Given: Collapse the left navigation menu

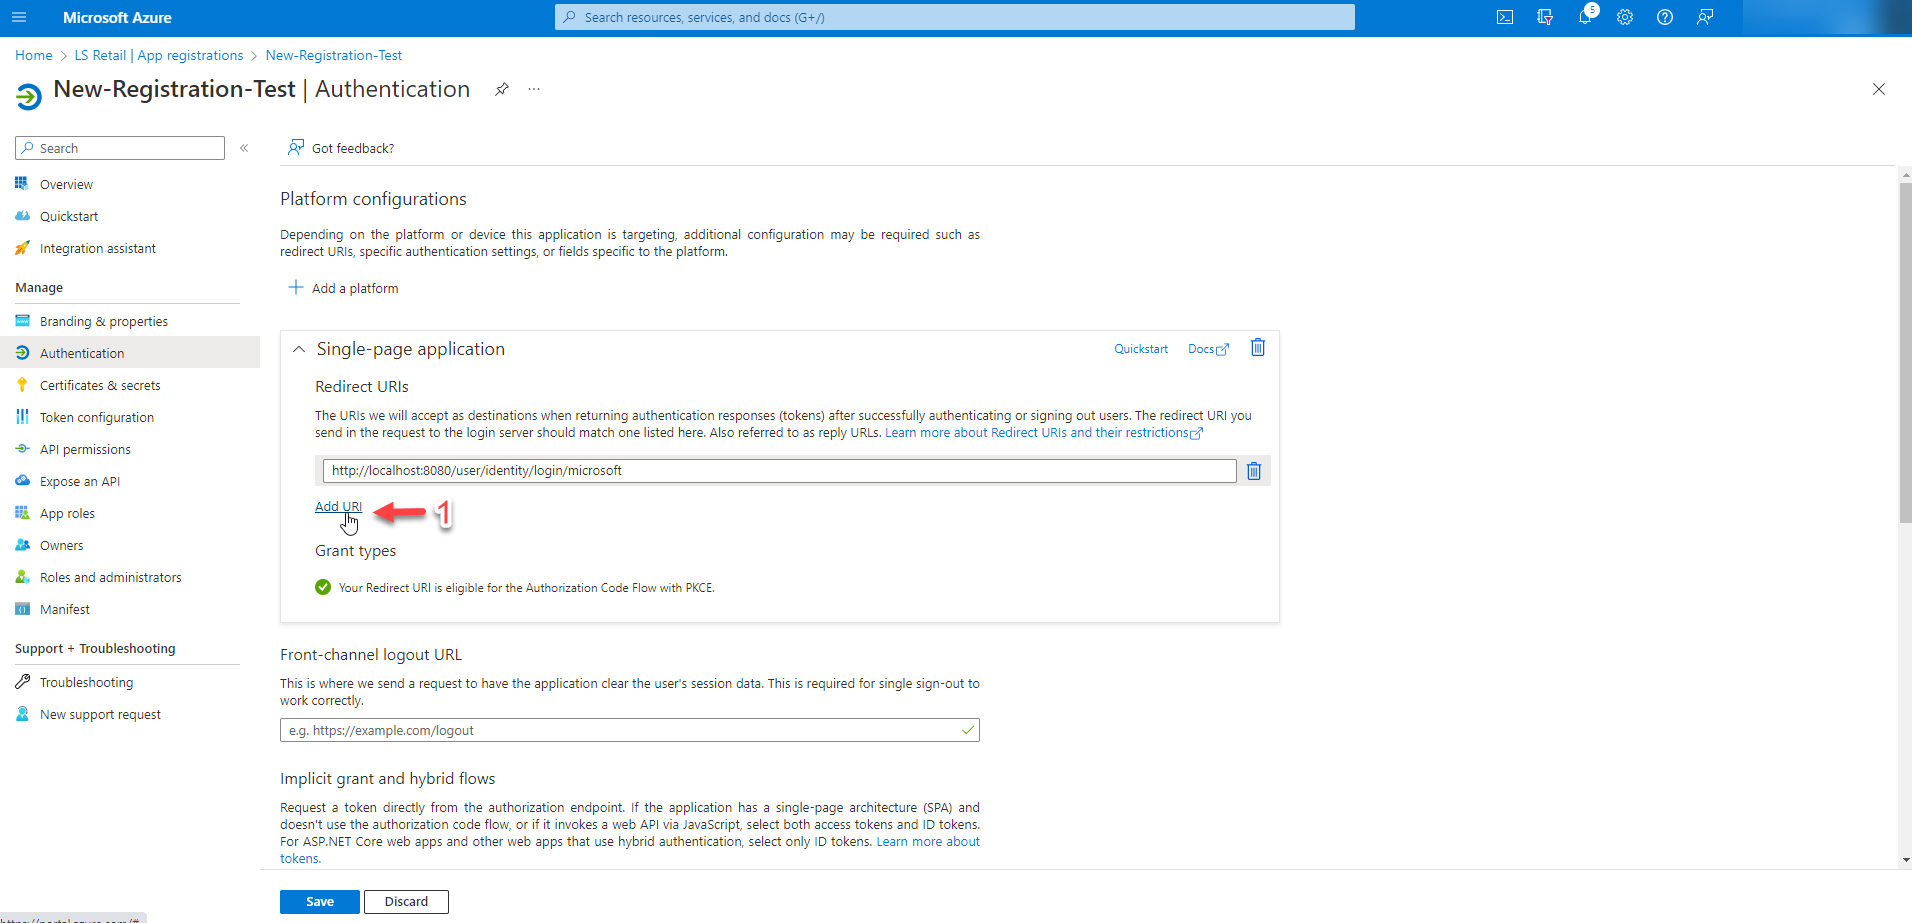Looking at the screenshot, I should click(244, 148).
